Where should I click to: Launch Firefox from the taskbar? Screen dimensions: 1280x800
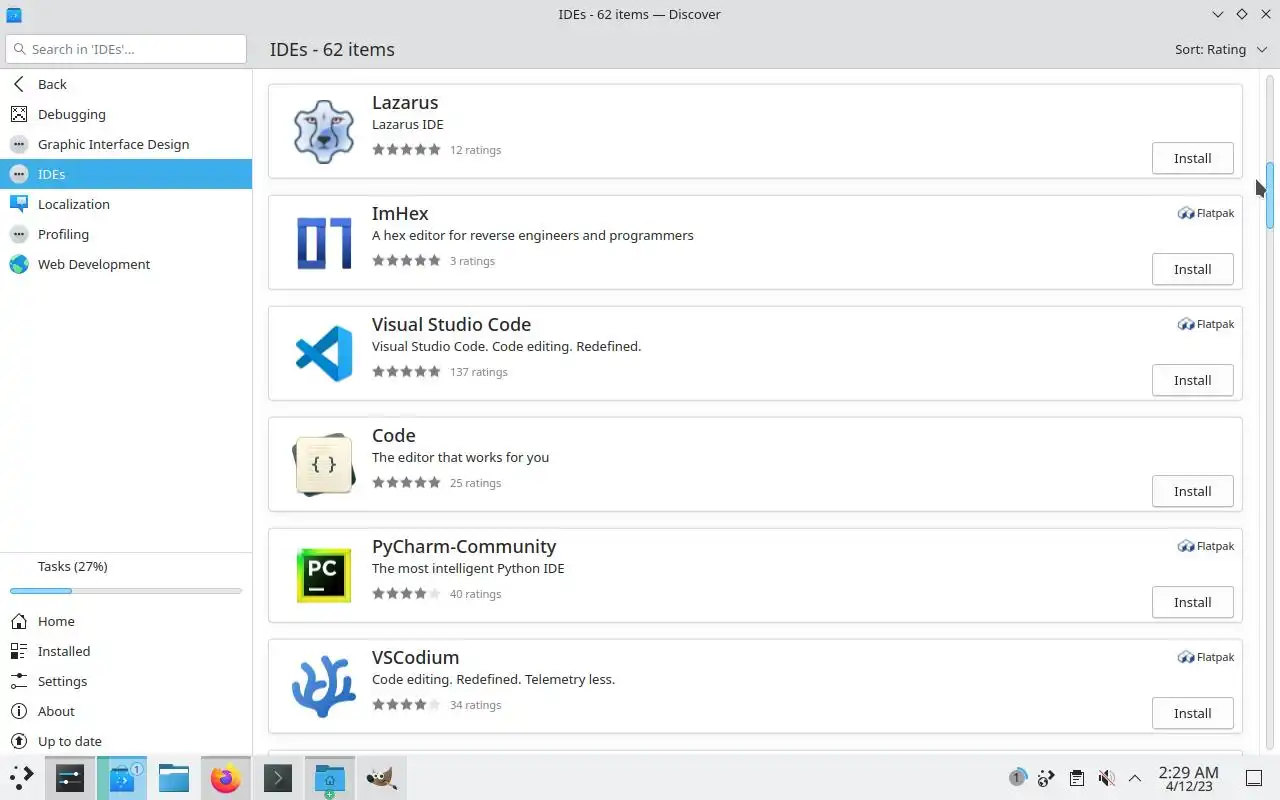tap(225, 777)
